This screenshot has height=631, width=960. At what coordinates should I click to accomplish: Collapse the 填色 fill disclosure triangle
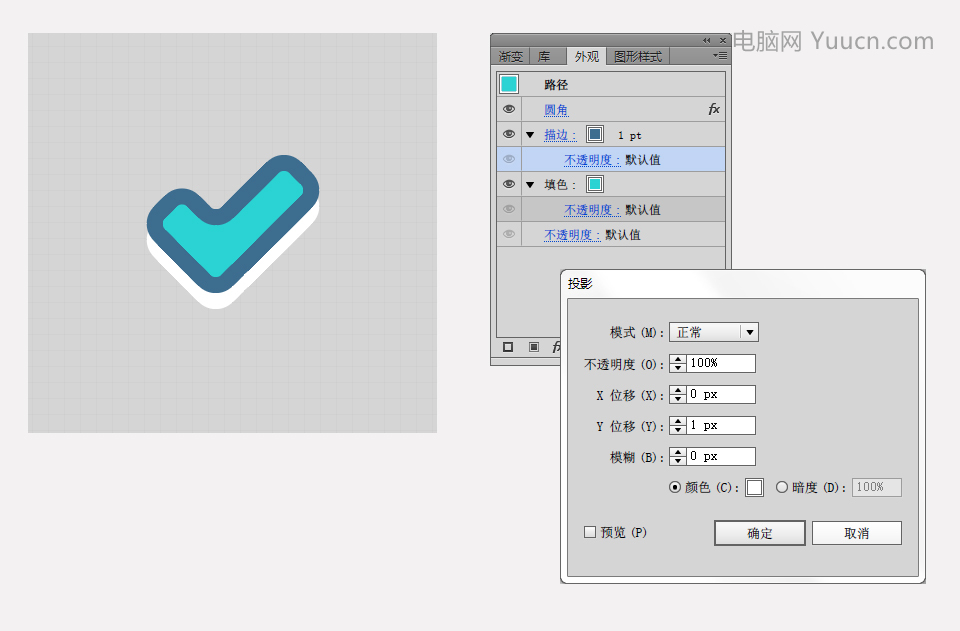(530, 185)
